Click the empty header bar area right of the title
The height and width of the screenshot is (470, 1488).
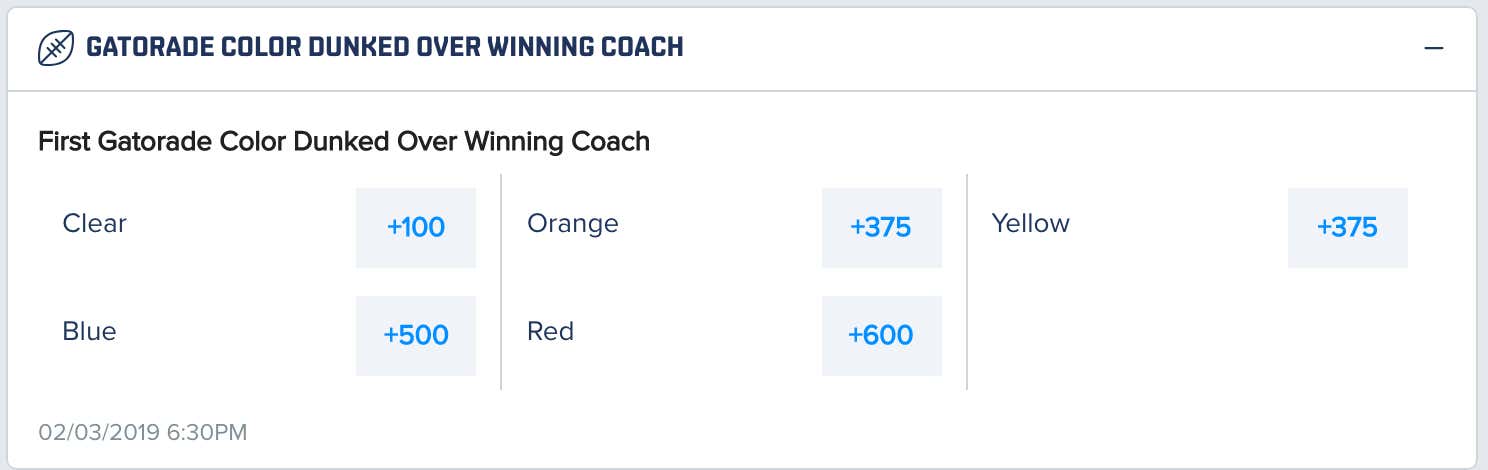click(x=1050, y=48)
